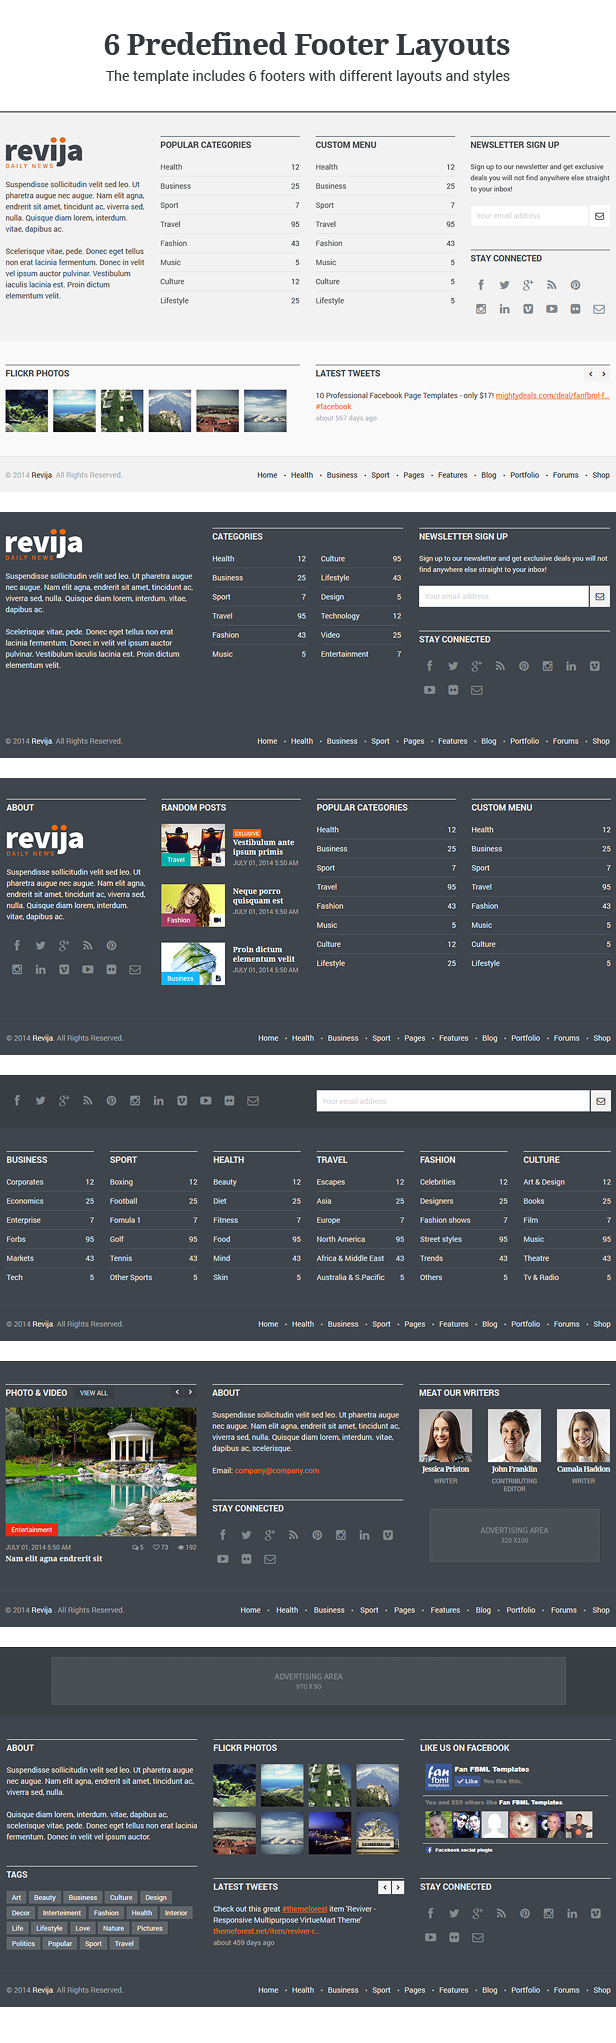This screenshot has height=2043, width=616.
Task: Click the 970x90 Advertising Area banner
Action: pyautogui.click(x=308, y=1681)
